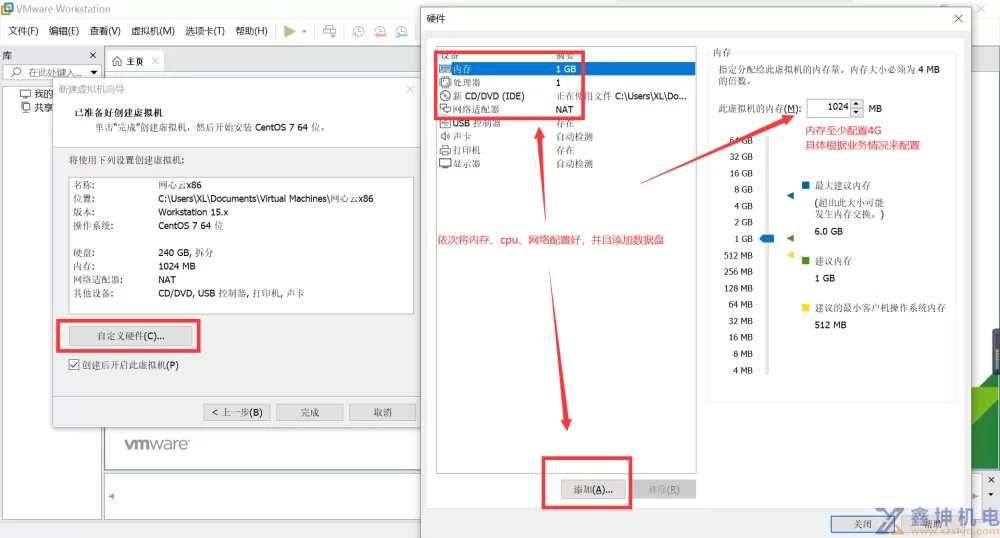Click the 声卡 speaker icon
This screenshot has height=538, width=1000.
click(445, 136)
